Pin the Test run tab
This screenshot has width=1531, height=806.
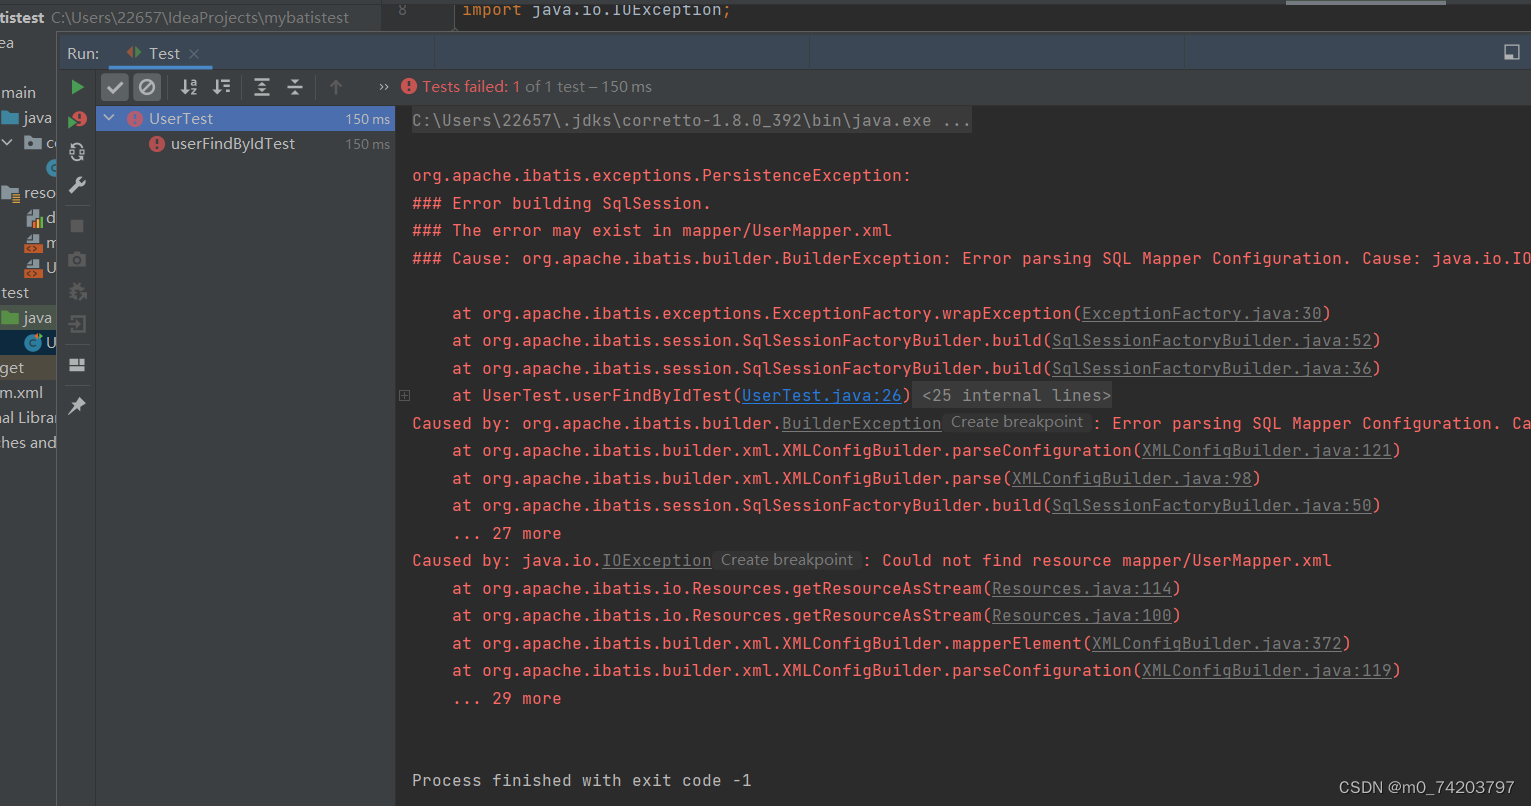(x=77, y=406)
